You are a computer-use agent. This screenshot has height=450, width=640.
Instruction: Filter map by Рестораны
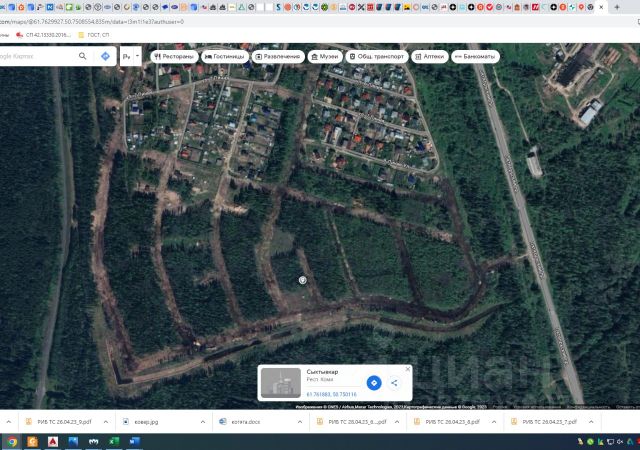pyautogui.click(x=174, y=56)
